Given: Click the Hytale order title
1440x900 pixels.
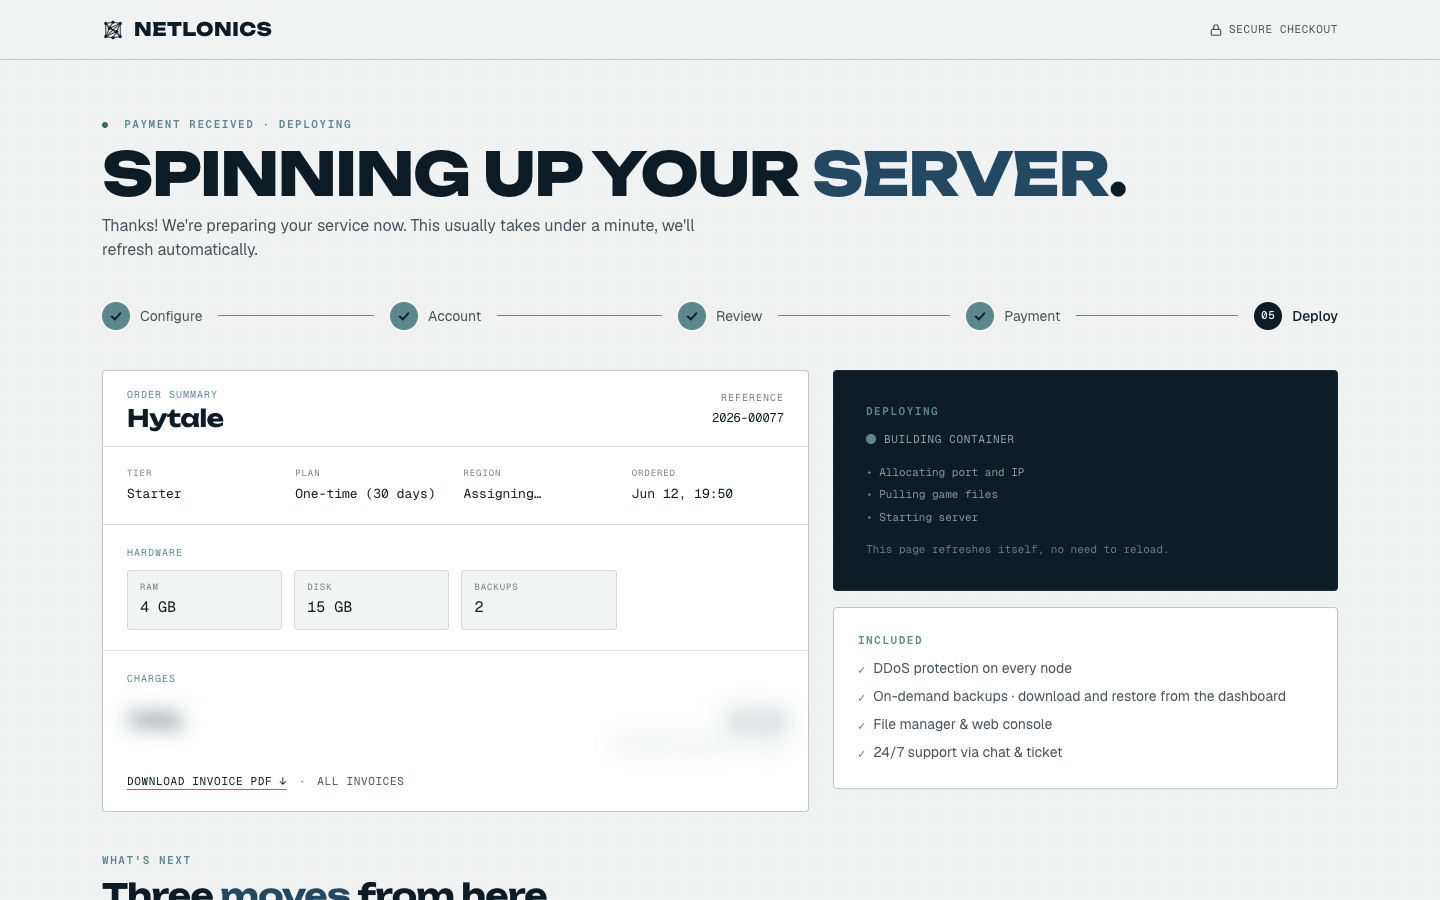Looking at the screenshot, I should point(175,418).
